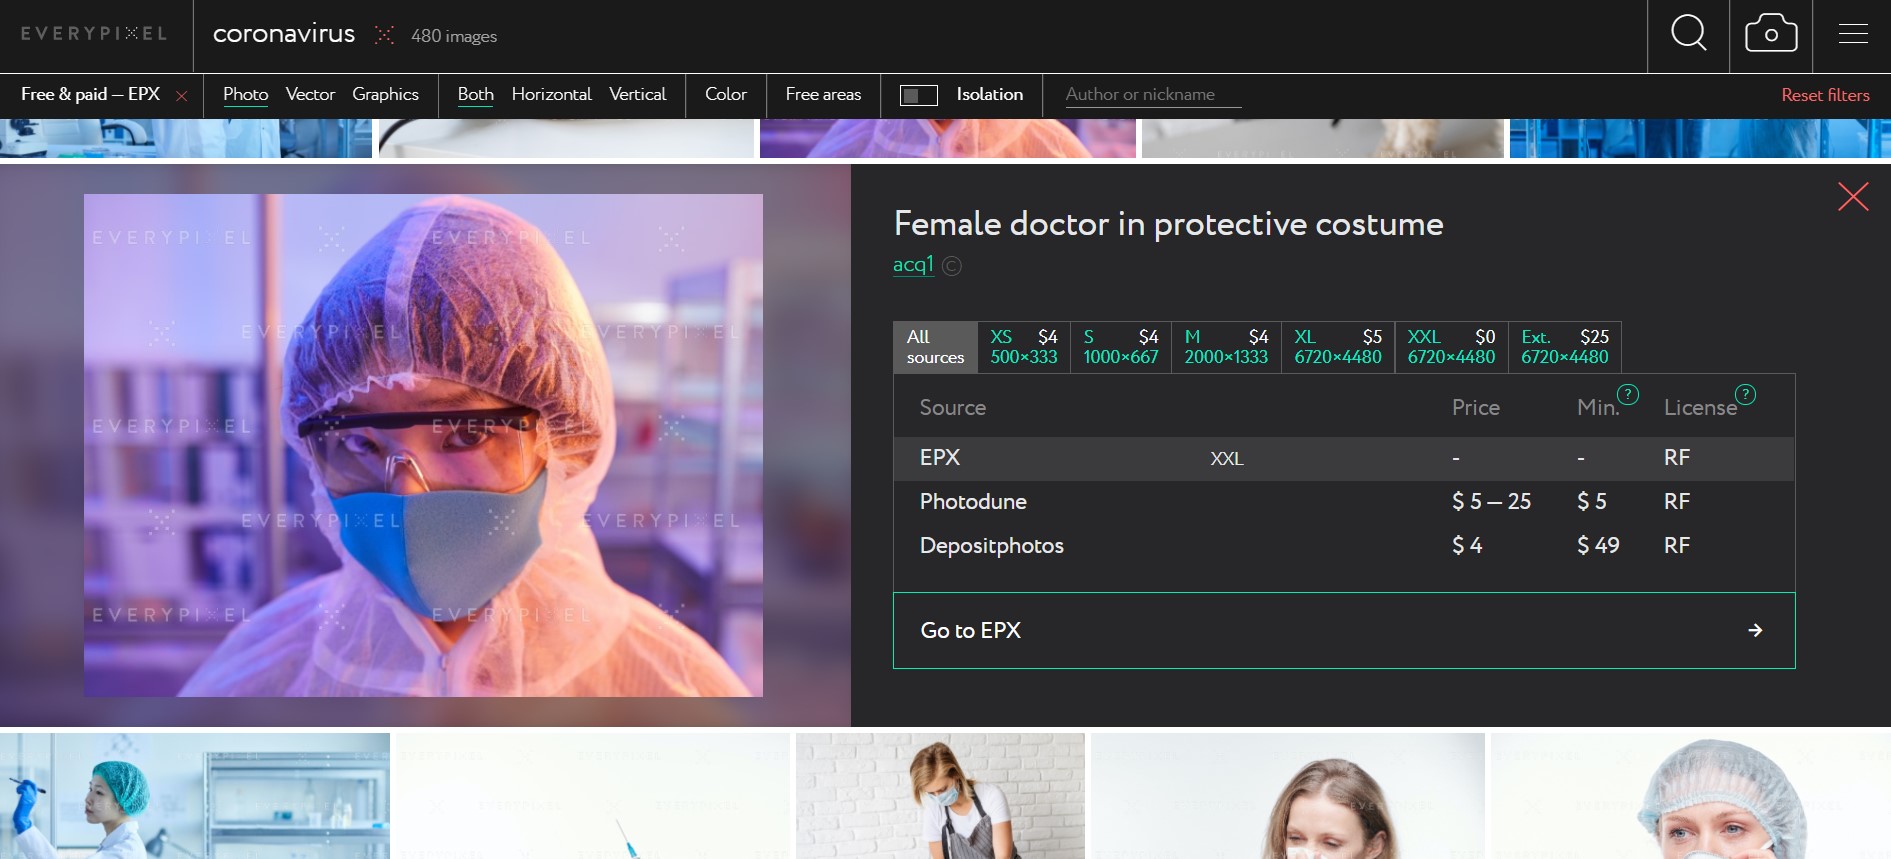Switch to the All sources tab
The image size is (1891, 859).
click(934, 347)
